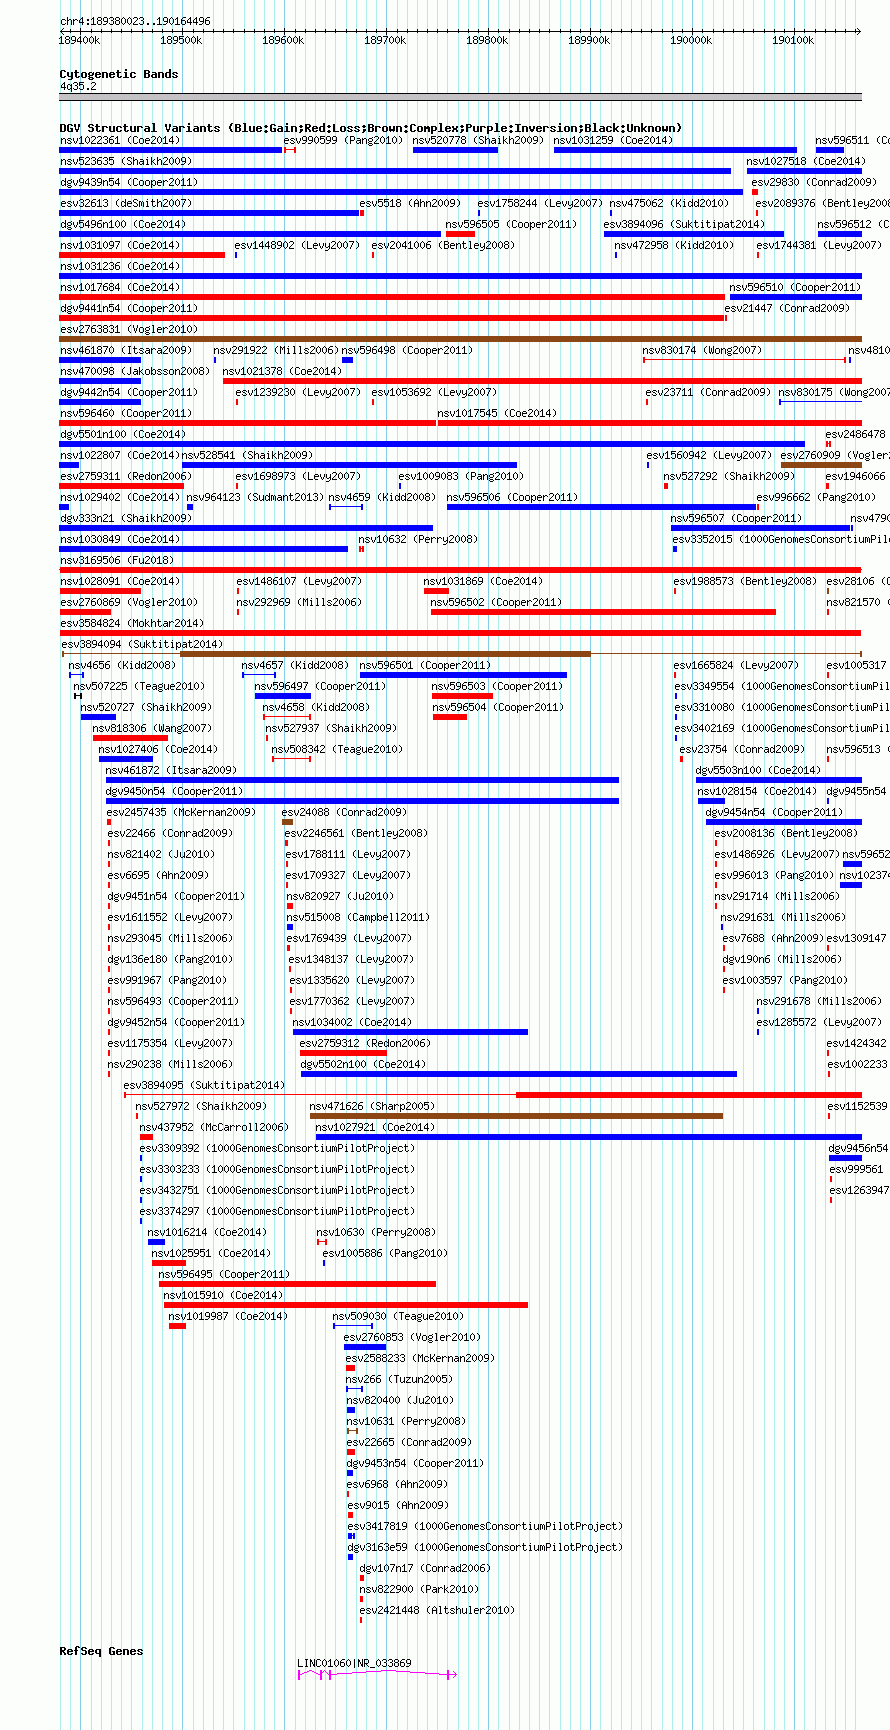Click nsv964123 (Sudmant2013) label
The height and width of the screenshot is (1730, 890).
tap(255, 497)
